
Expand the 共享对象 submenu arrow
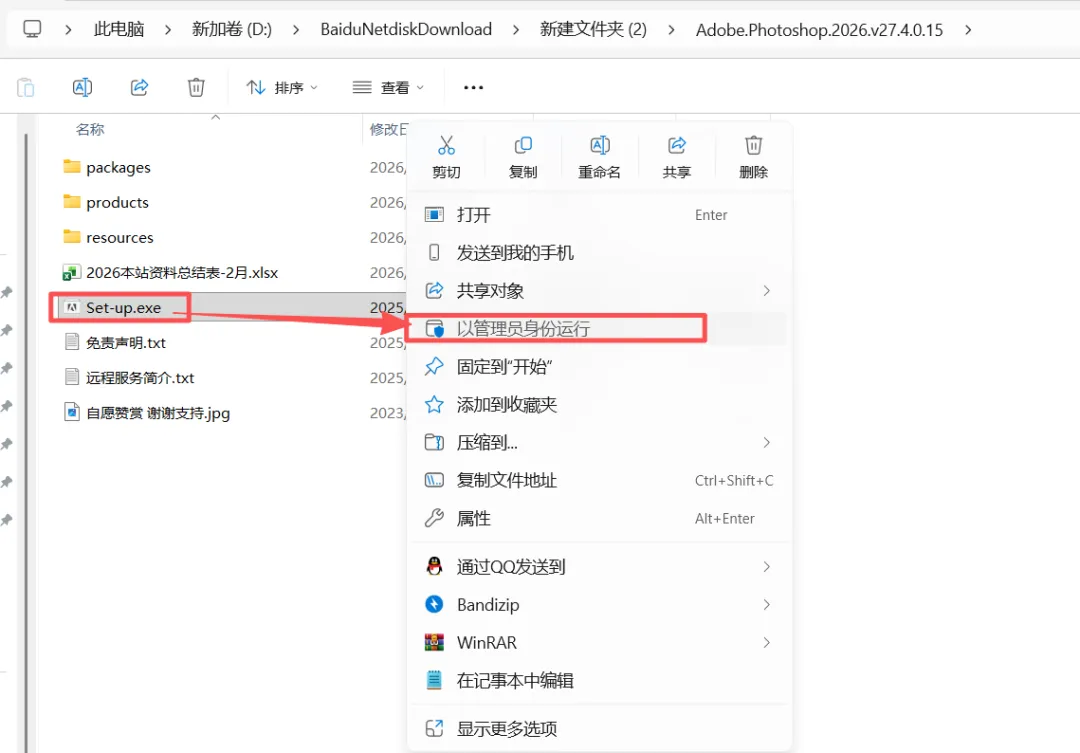click(767, 291)
